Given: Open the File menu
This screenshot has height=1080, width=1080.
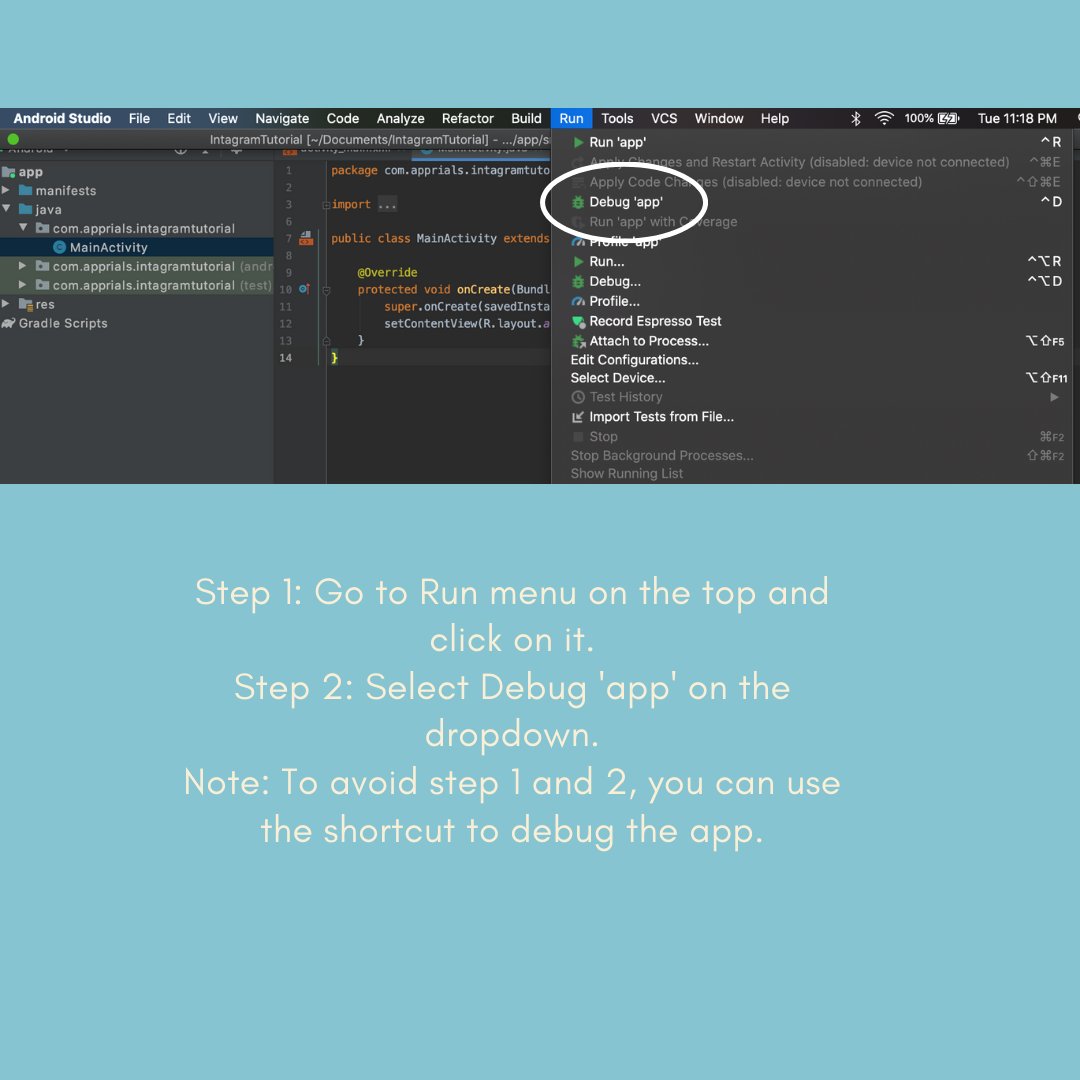Looking at the screenshot, I should pyautogui.click(x=139, y=118).
